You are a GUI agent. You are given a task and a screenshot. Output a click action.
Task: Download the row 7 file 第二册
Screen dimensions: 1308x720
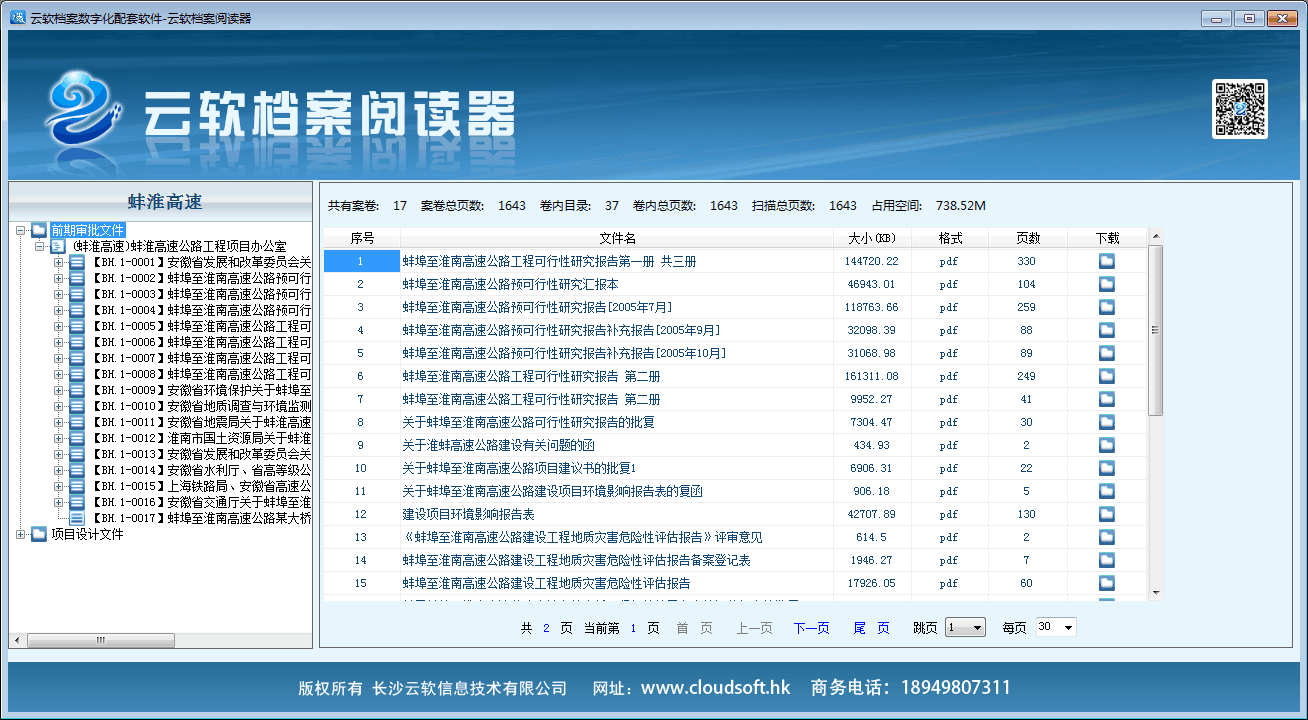tap(1106, 399)
